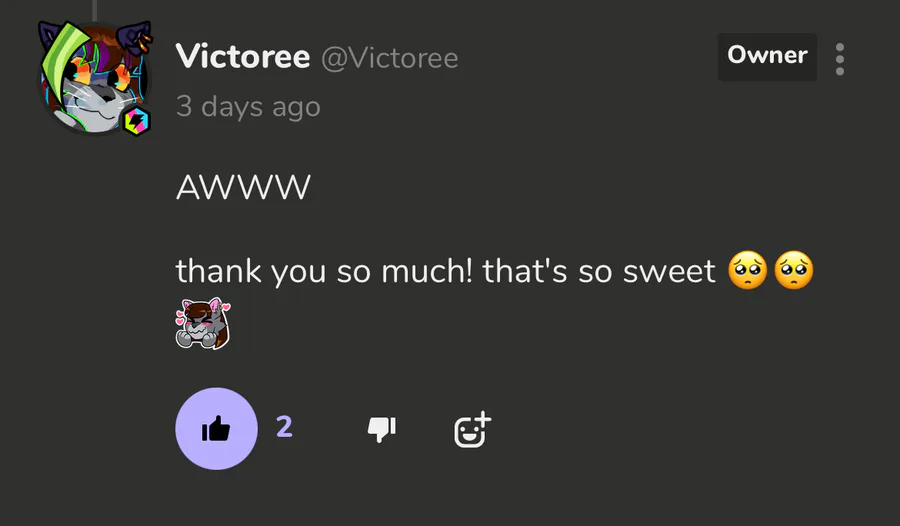Click the thank you so much phrase
Viewport: 900px width, 526px height.
coord(324,271)
